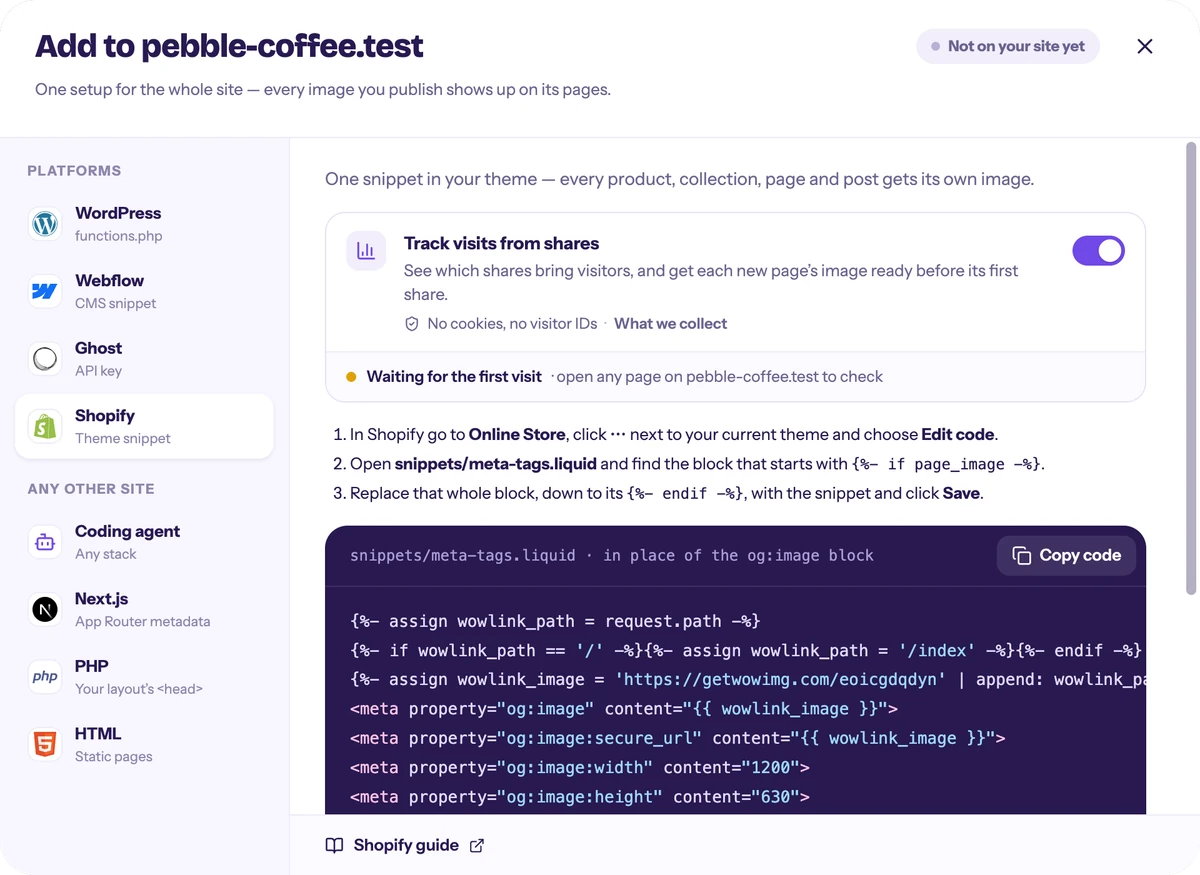Click the og:image:width meta code line
The height and width of the screenshot is (875, 1200).
click(x=579, y=768)
